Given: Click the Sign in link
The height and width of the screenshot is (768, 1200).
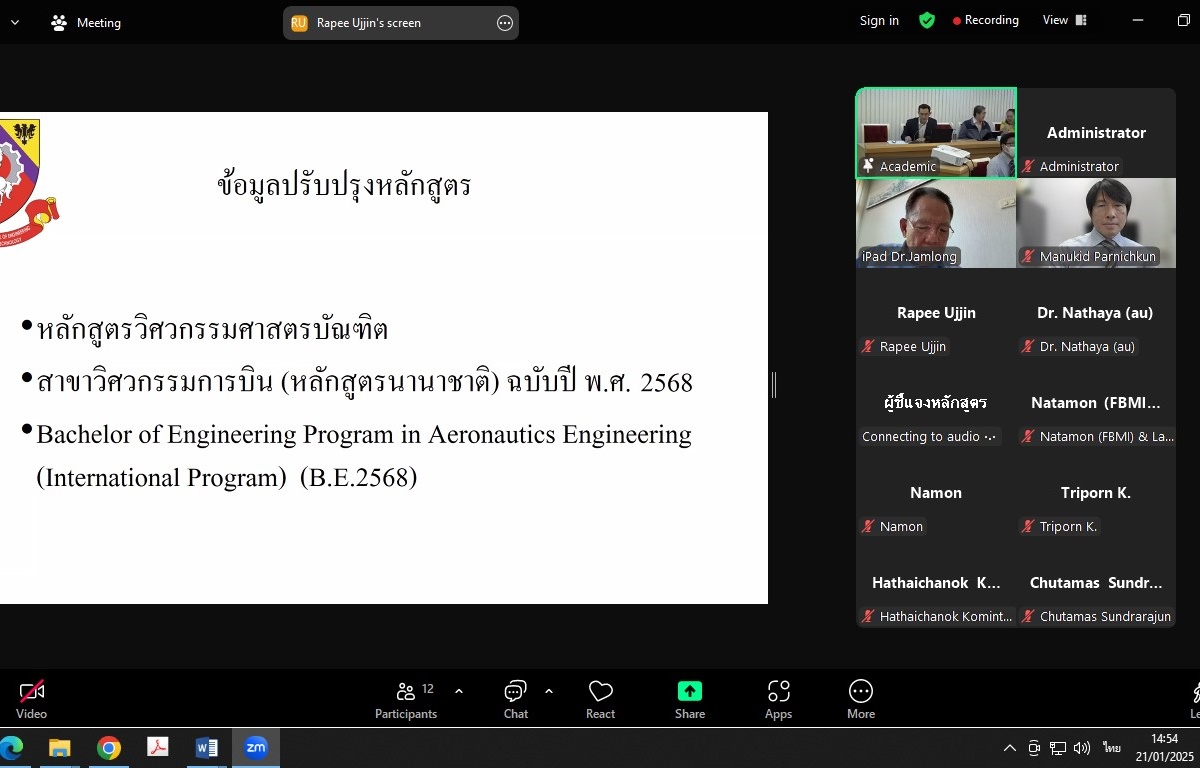Looking at the screenshot, I should point(879,21).
